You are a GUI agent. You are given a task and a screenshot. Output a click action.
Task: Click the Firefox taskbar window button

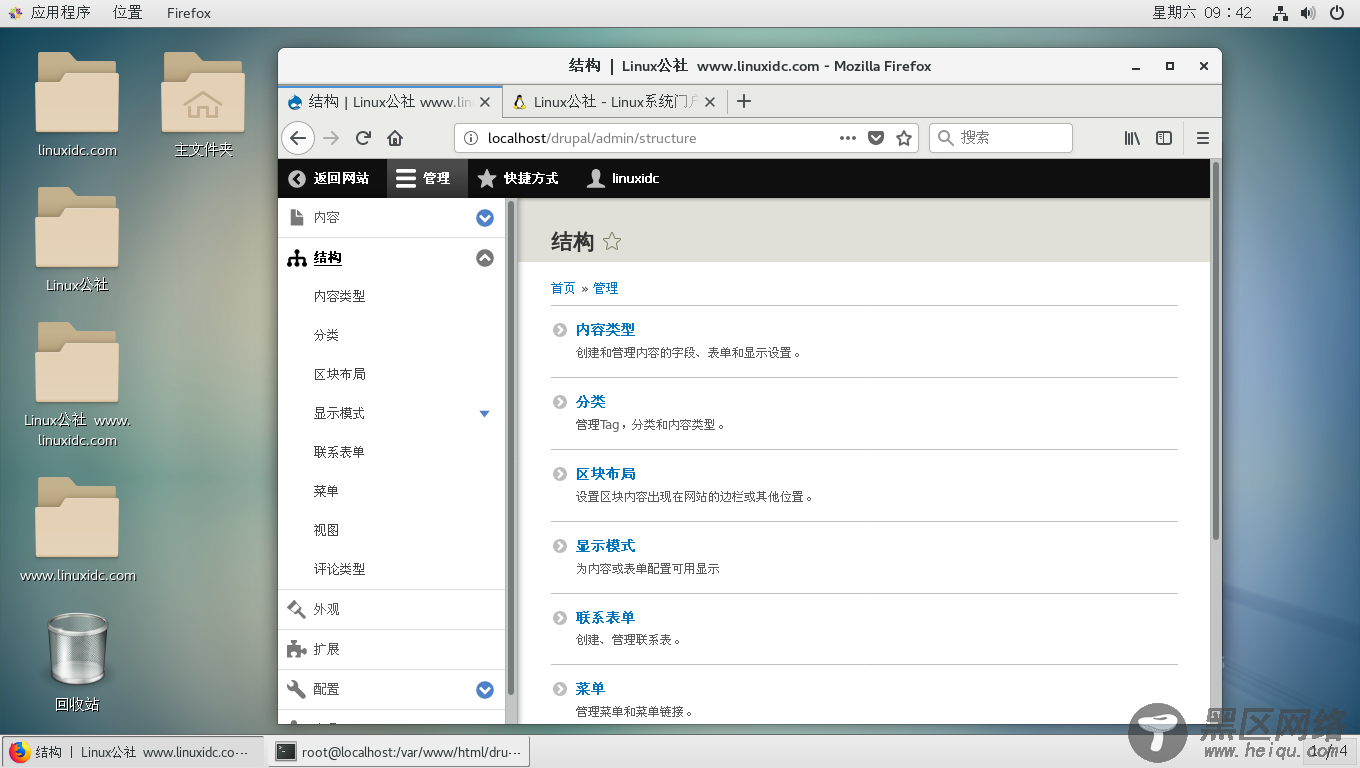(x=133, y=752)
